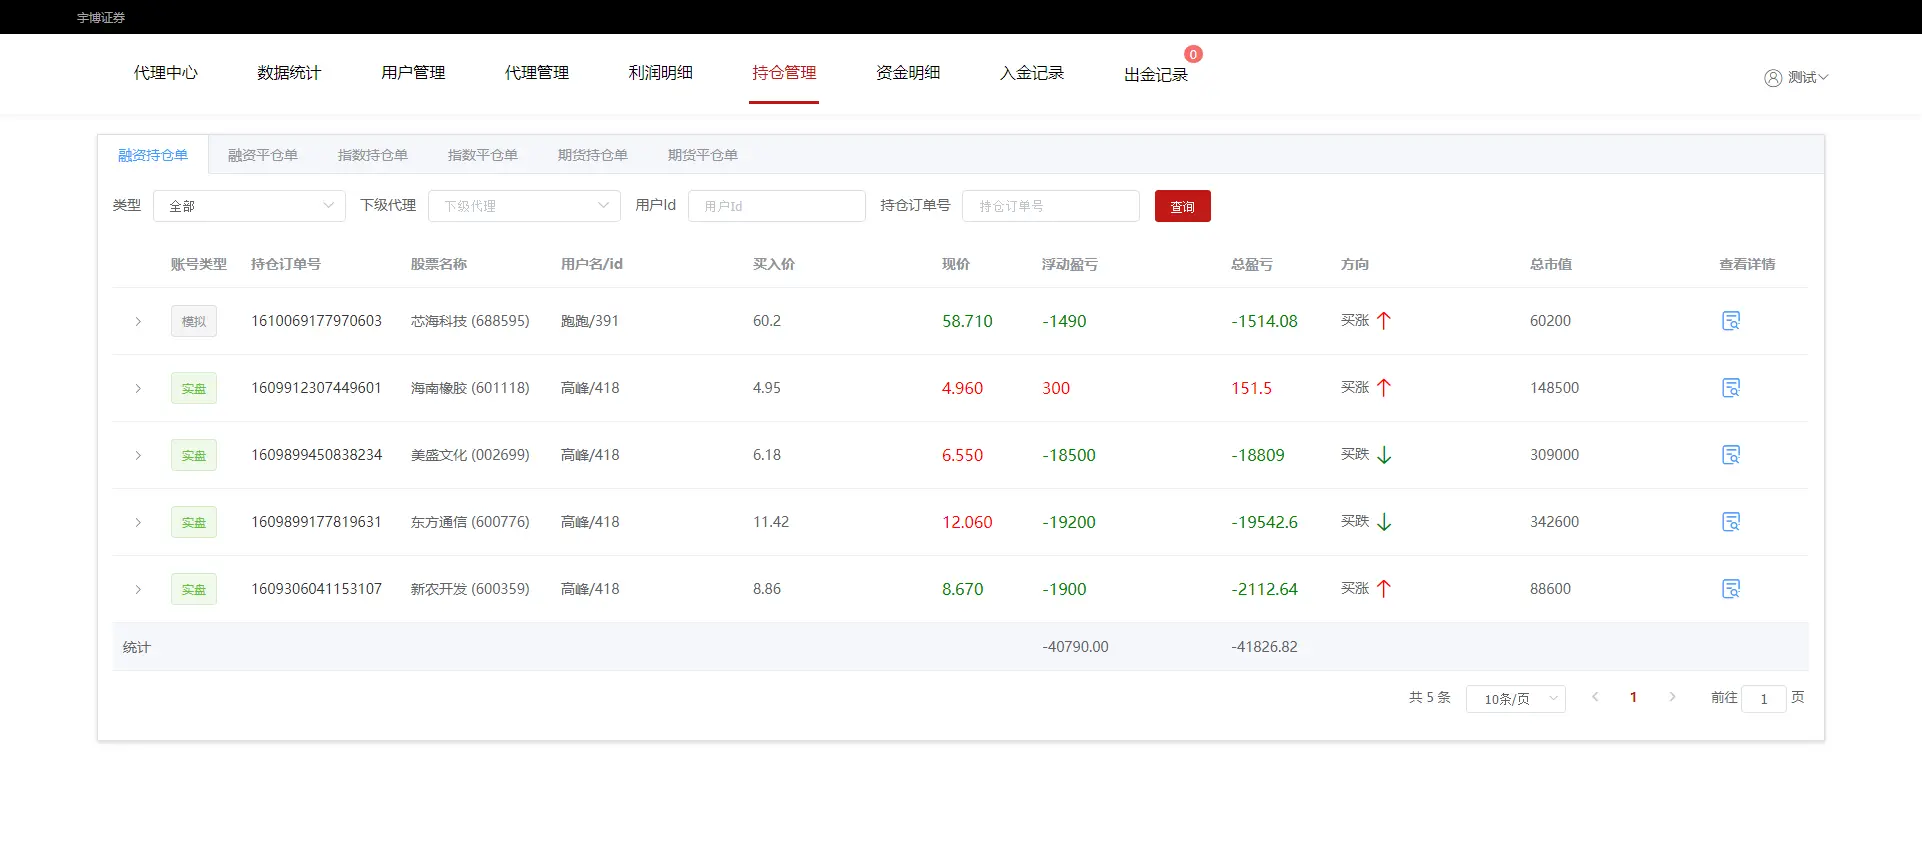The height and width of the screenshot is (867, 1922).
Task: Click the next page arrow in pagination
Action: [x=1672, y=697]
